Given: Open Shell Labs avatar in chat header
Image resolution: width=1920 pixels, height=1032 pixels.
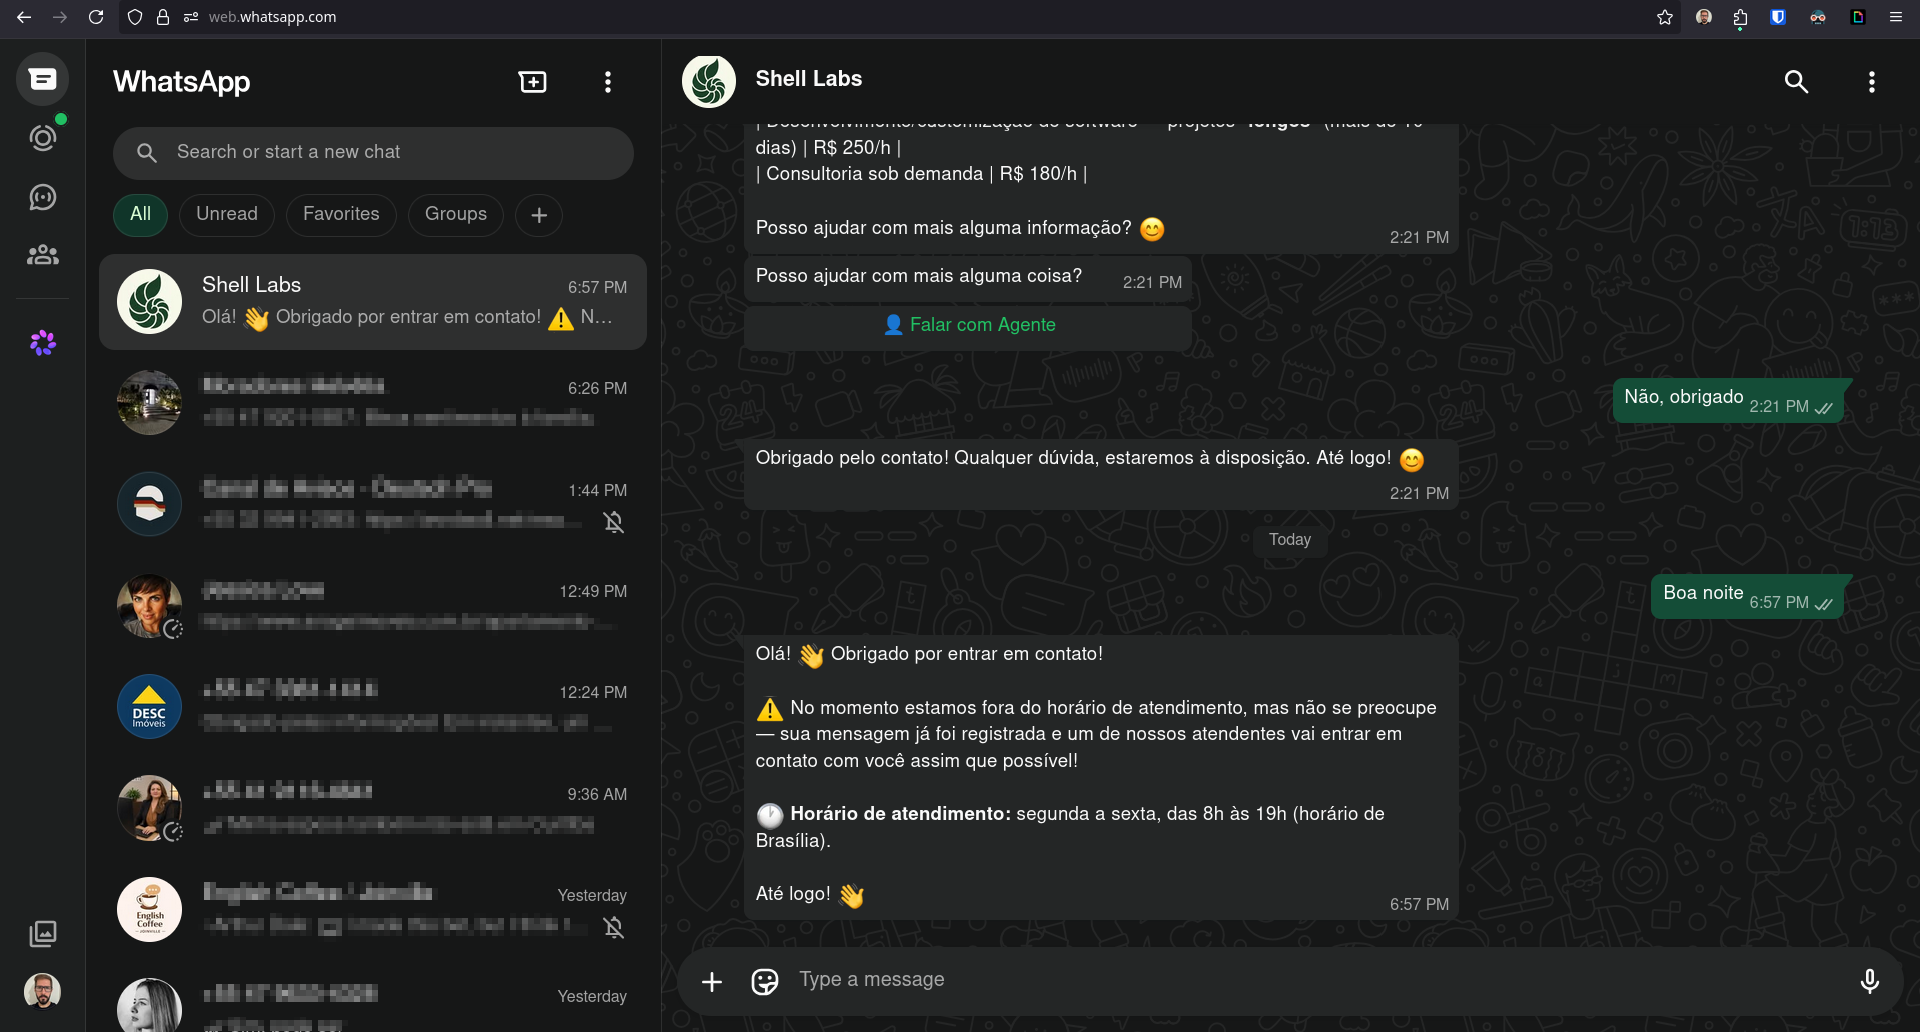Looking at the screenshot, I should tap(709, 82).
